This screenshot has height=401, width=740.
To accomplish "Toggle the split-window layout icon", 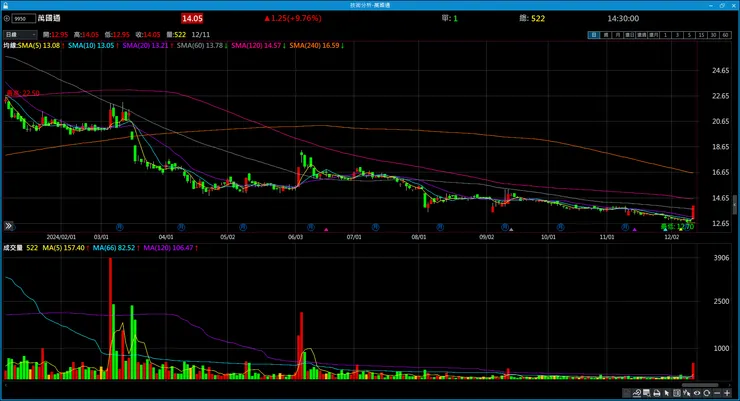I will click(x=677, y=393).
